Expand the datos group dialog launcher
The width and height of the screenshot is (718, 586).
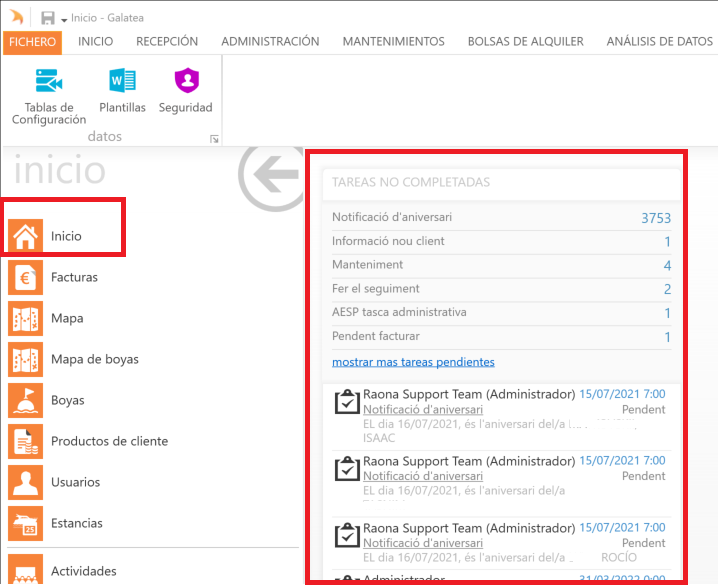tap(213, 139)
